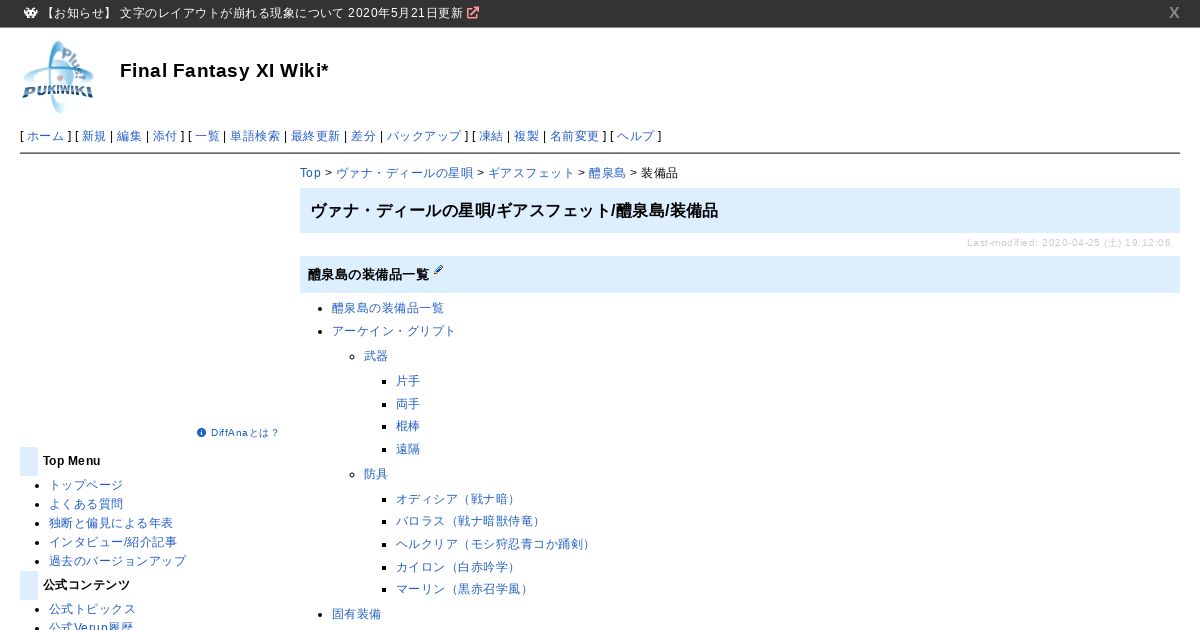Open 単語検索 word search

click(x=255, y=136)
